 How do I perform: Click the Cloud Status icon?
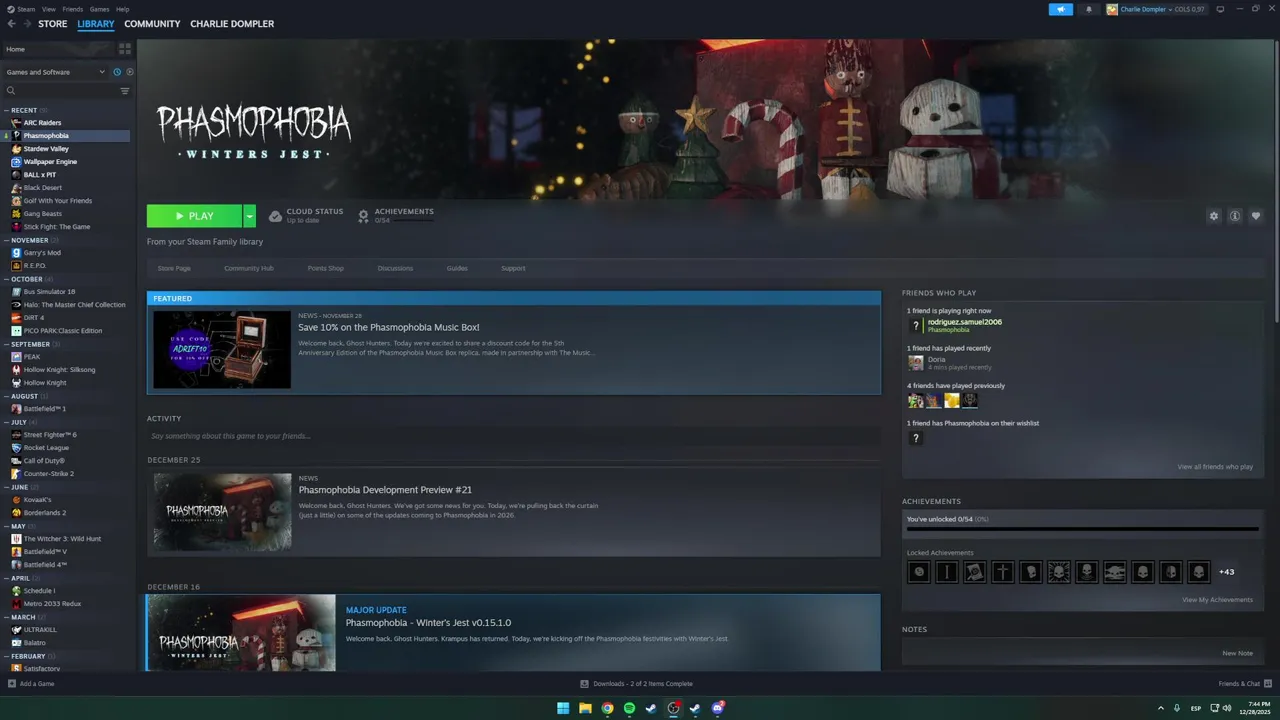click(275, 216)
